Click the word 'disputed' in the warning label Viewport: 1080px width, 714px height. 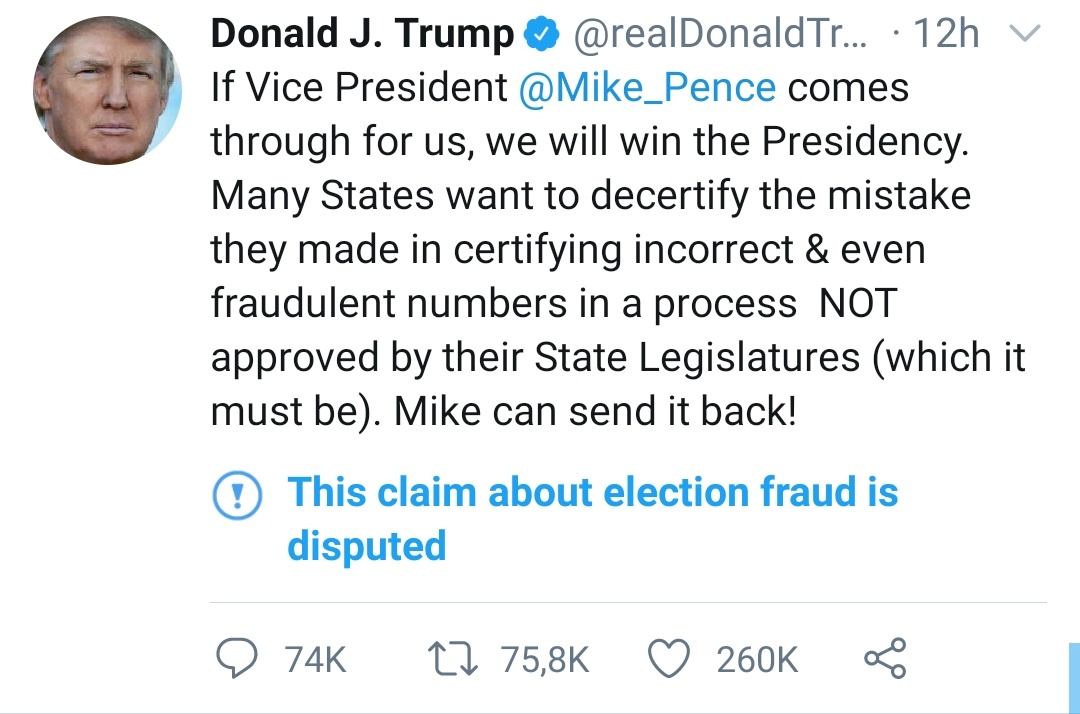(x=366, y=546)
